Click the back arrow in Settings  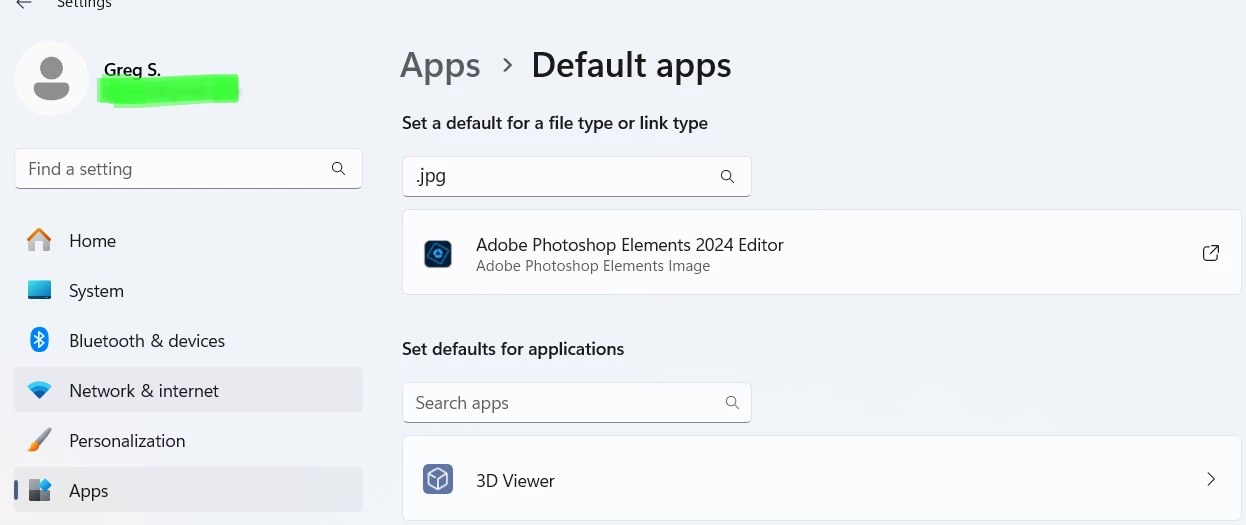(x=24, y=4)
